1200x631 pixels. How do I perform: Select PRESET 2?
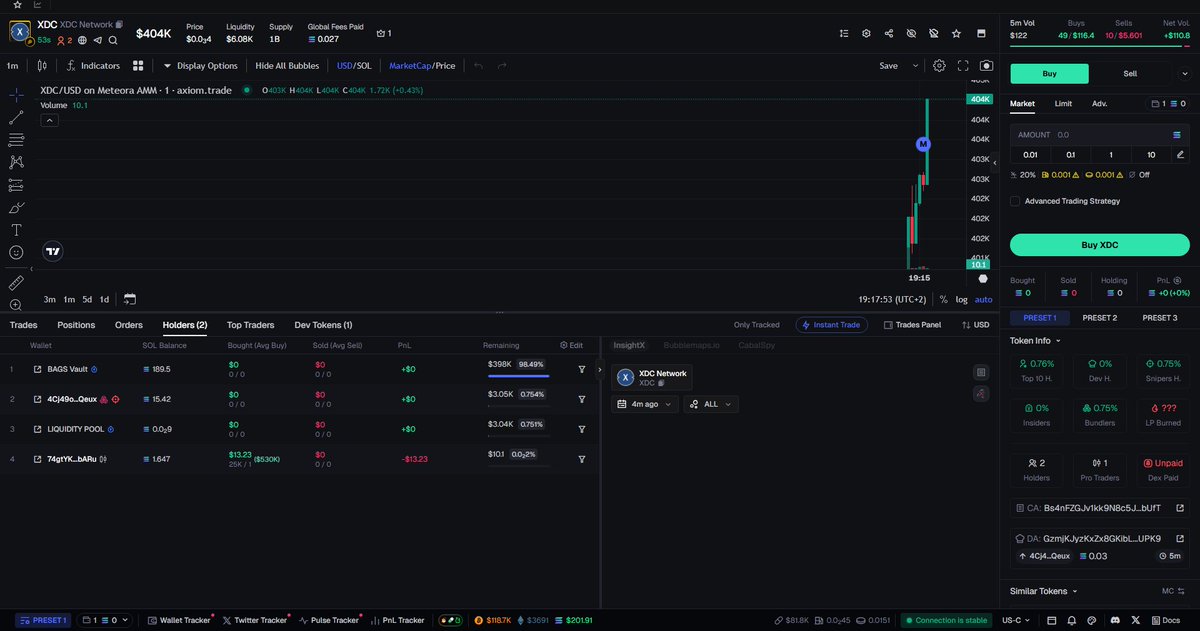(x=1100, y=318)
